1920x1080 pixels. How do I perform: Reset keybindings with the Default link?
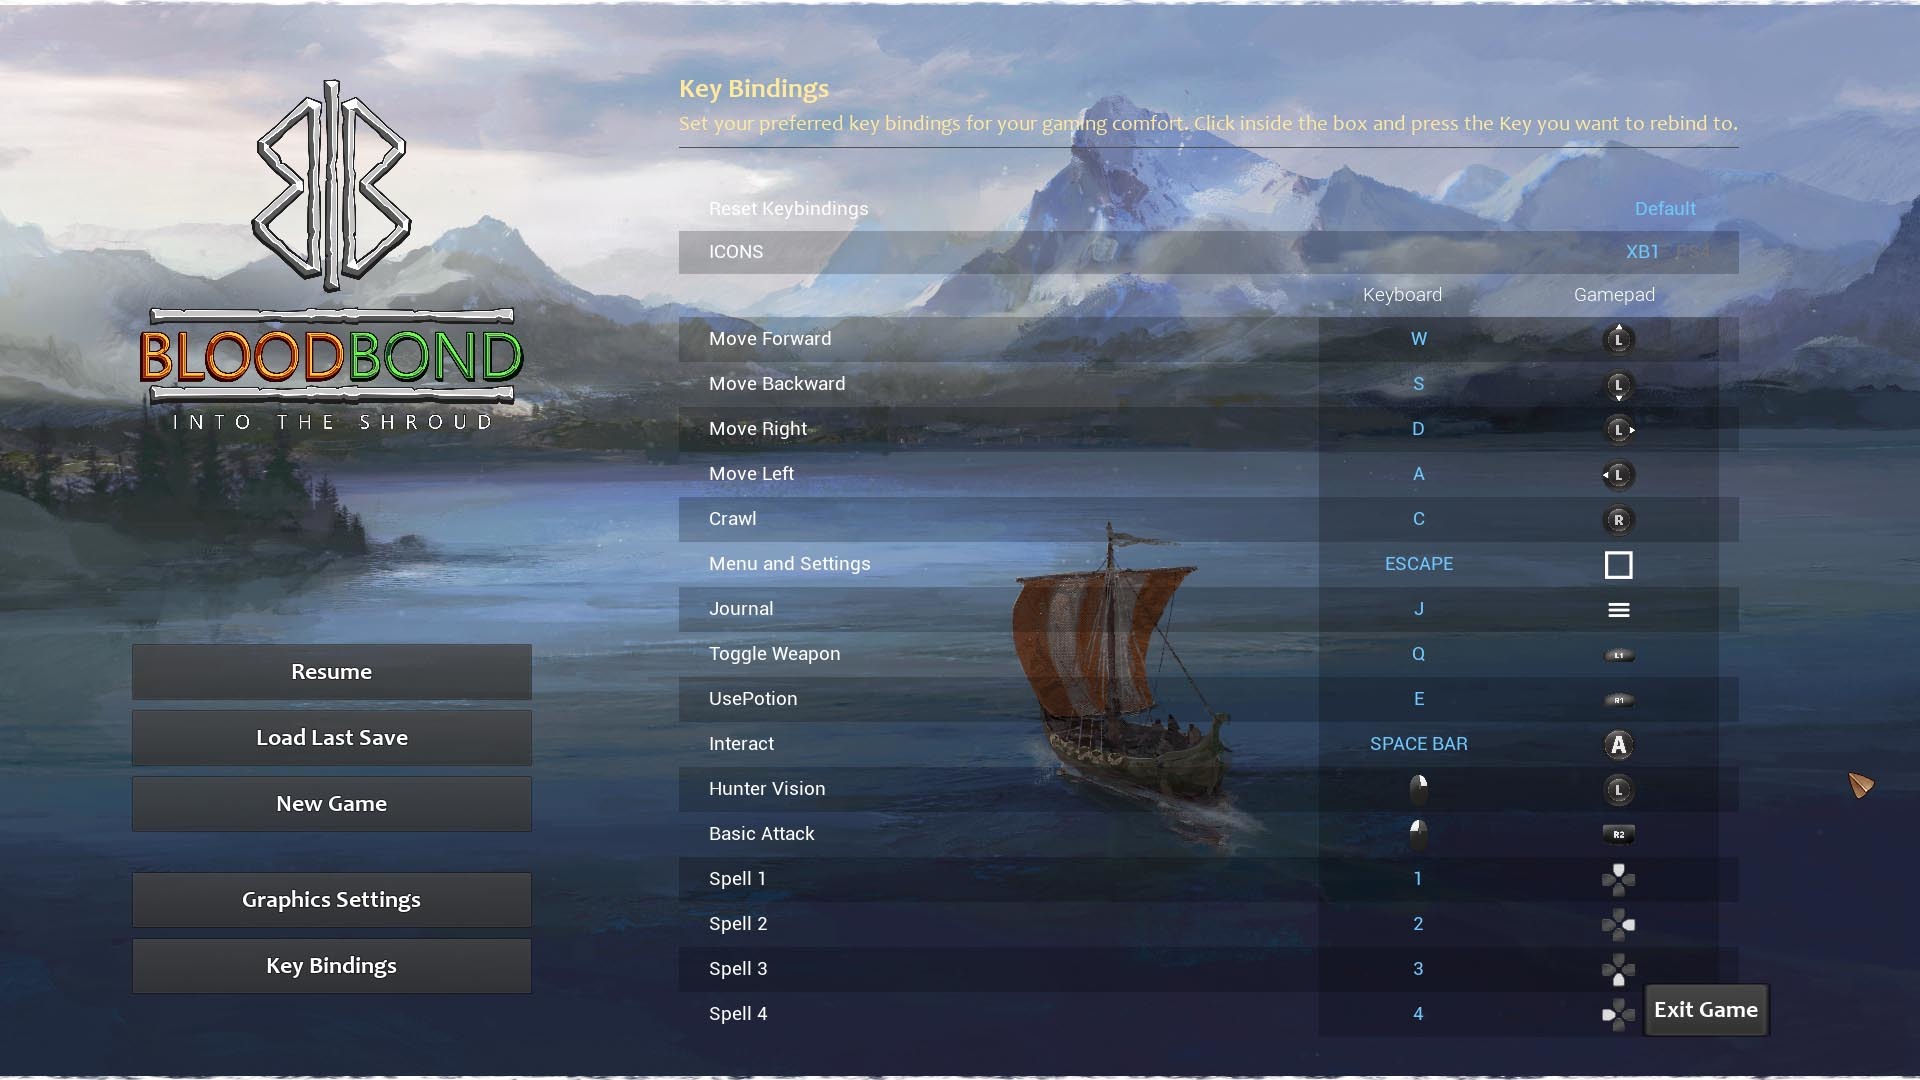(x=1664, y=209)
